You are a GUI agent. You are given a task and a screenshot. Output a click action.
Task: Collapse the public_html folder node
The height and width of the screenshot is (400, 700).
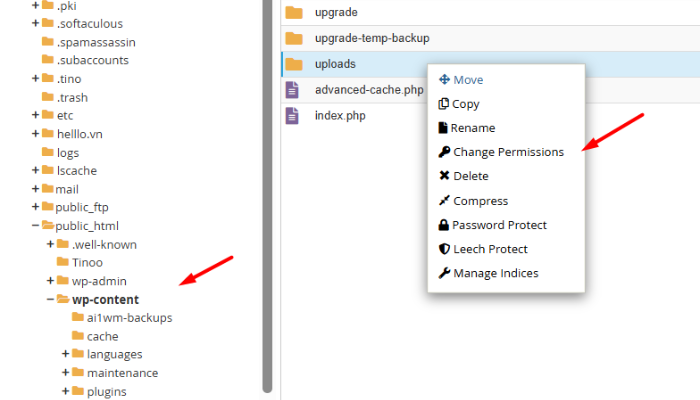coord(35,226)
